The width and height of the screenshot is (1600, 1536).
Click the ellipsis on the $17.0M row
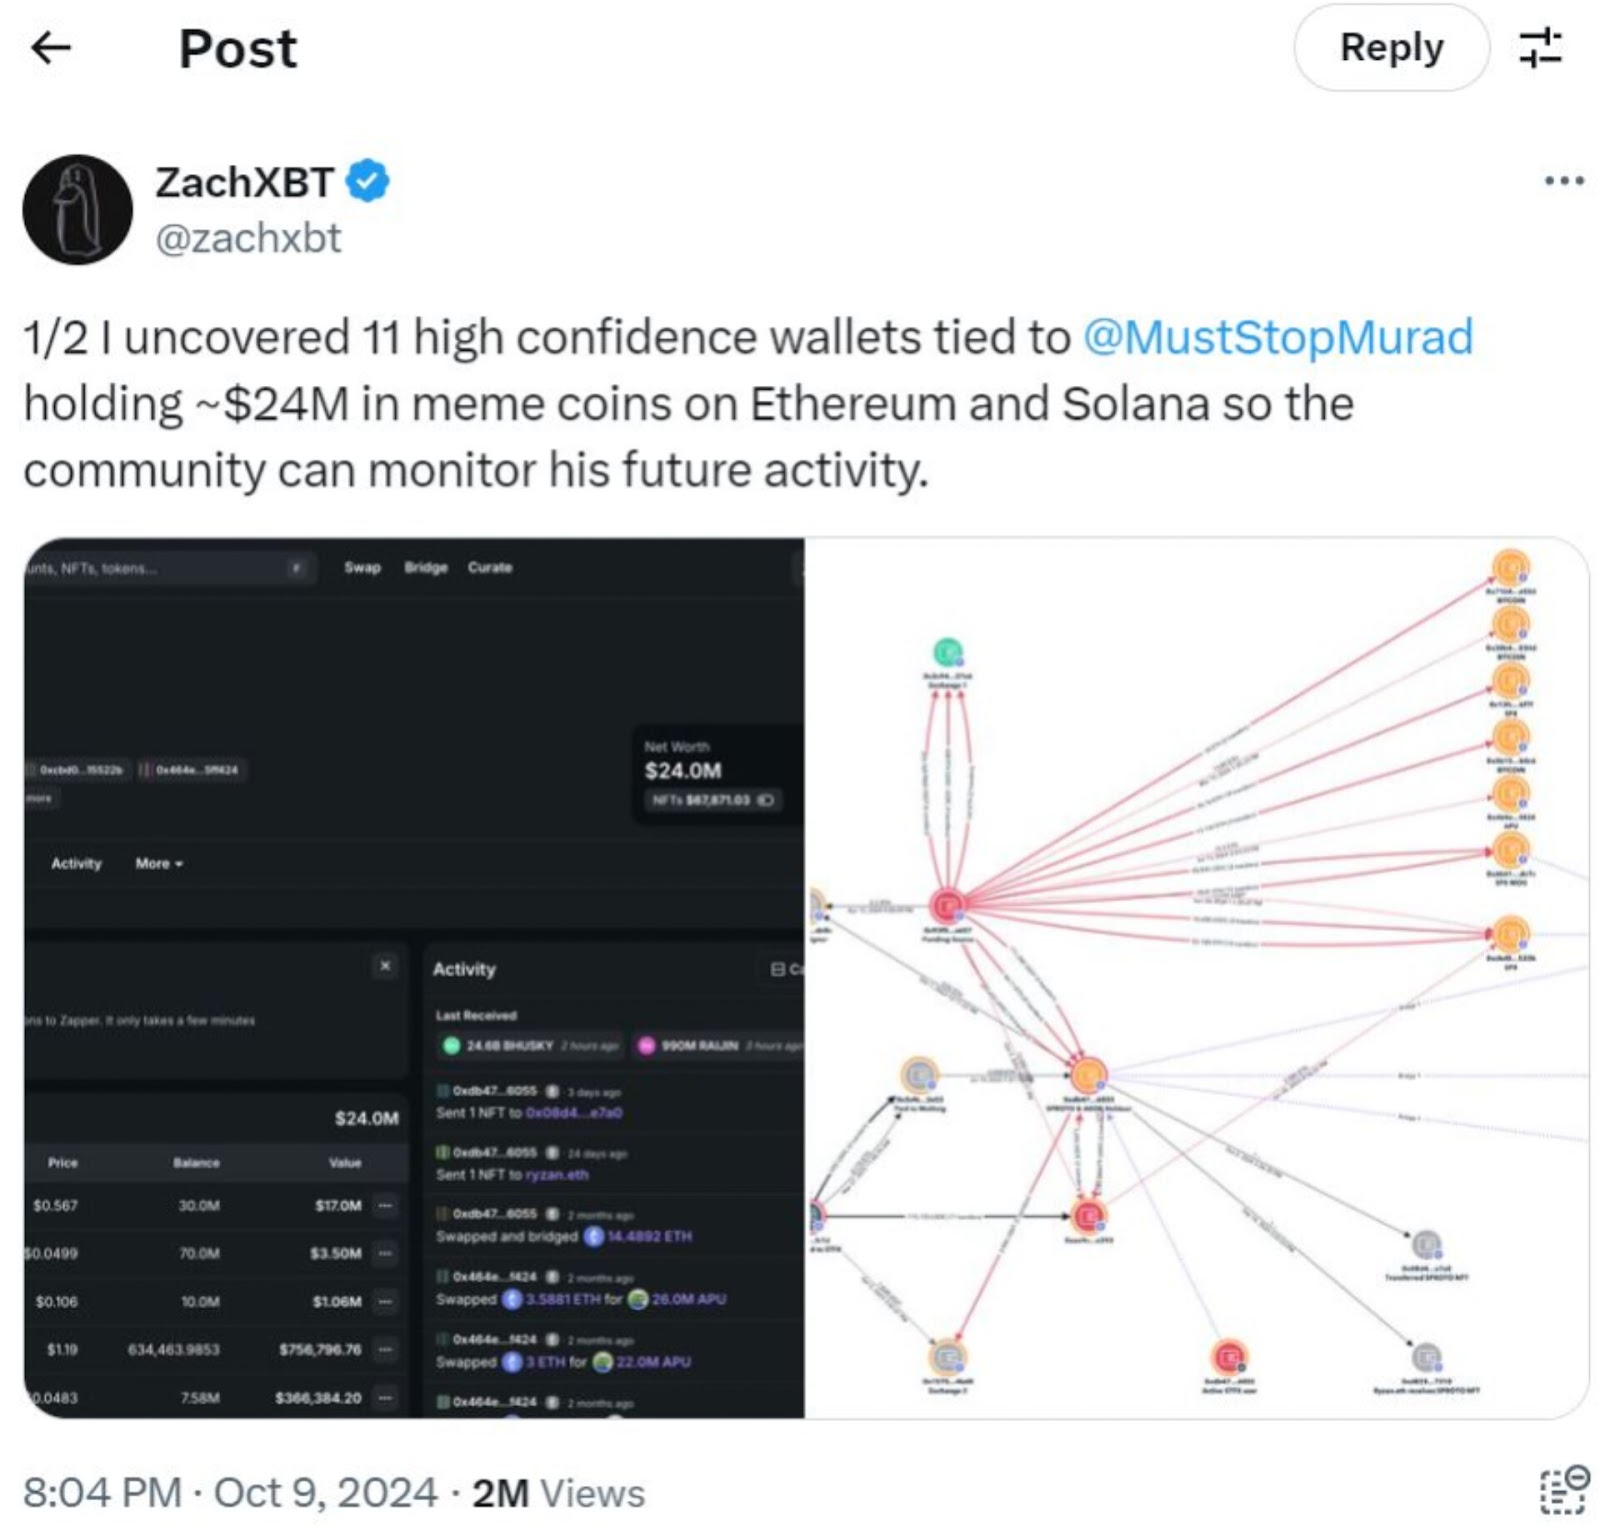pos(384,1205)
